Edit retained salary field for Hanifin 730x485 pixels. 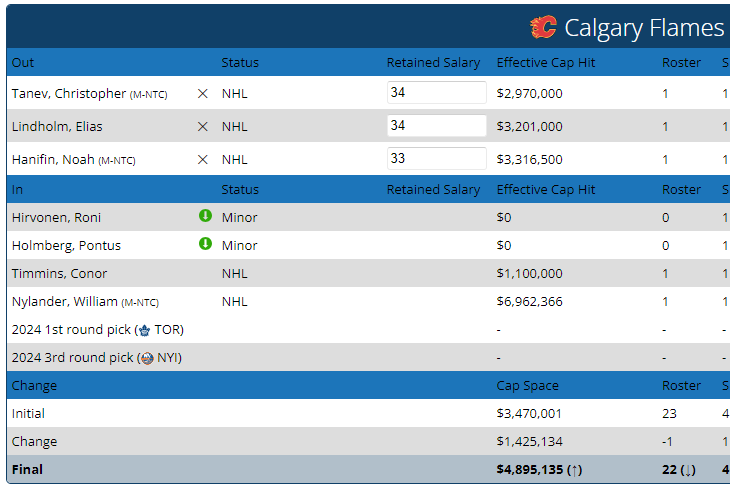pyautogui.click(x=437, y=158)
